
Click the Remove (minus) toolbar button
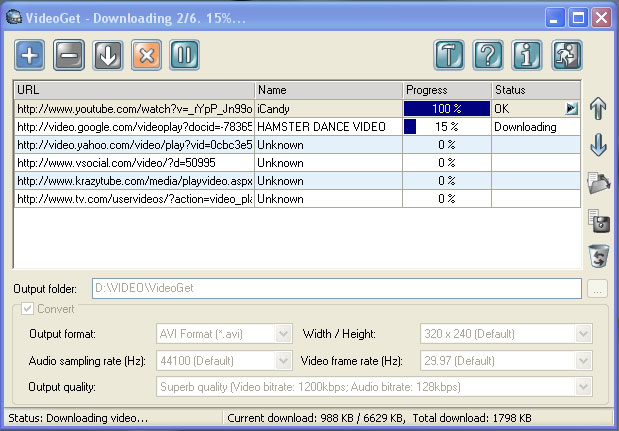click(68, 54)
